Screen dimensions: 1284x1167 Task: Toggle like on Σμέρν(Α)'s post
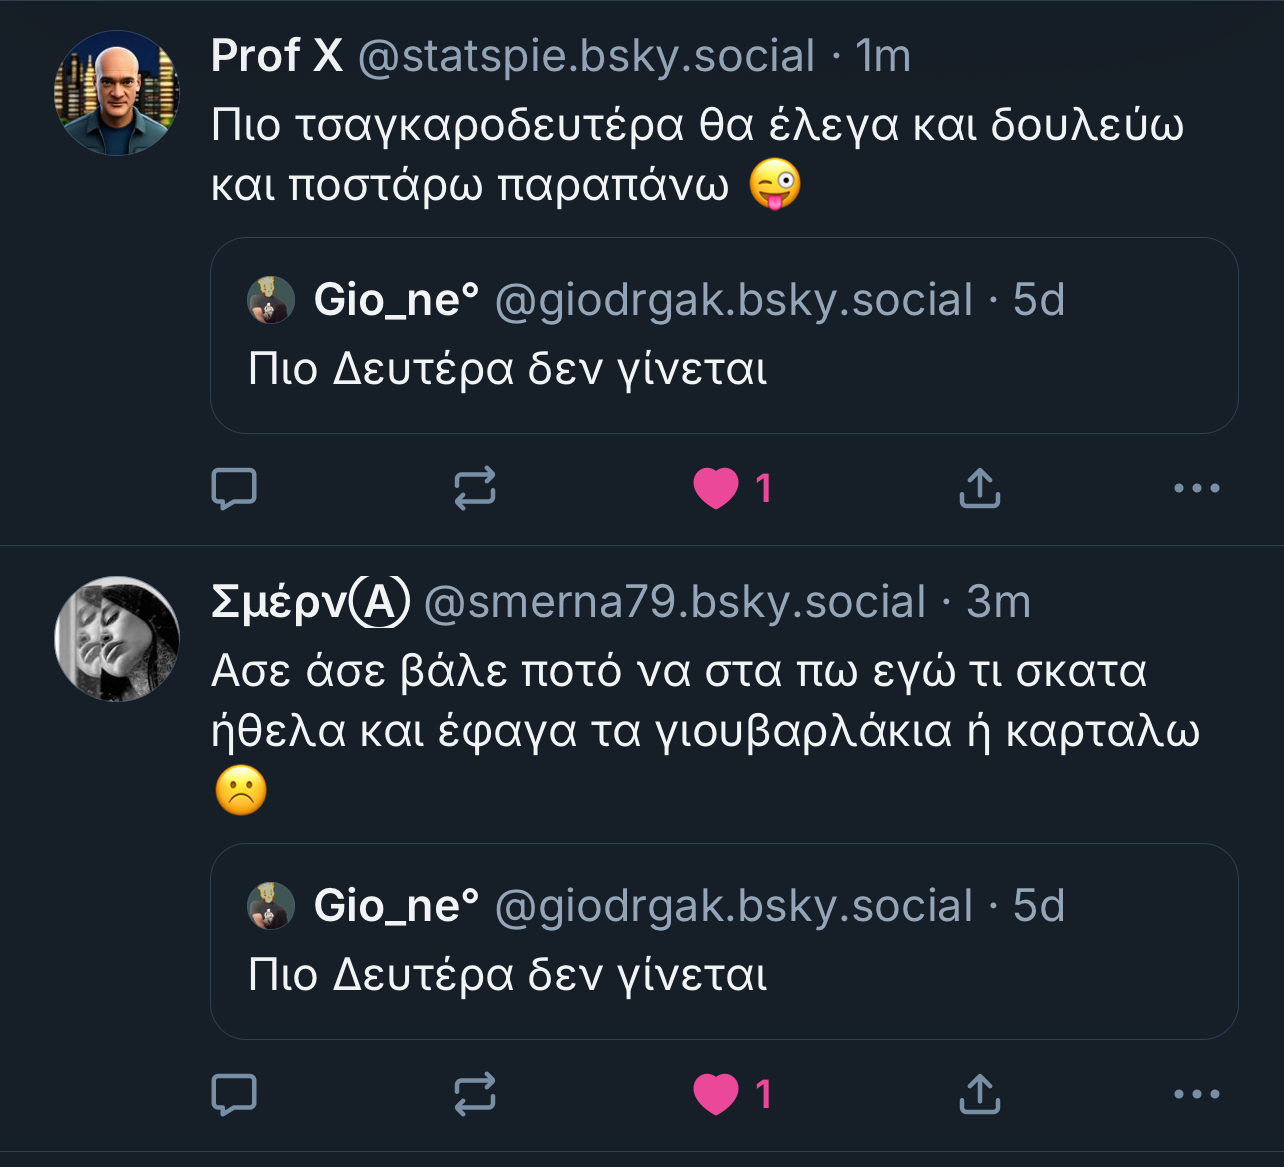[x=716, y=1094]
